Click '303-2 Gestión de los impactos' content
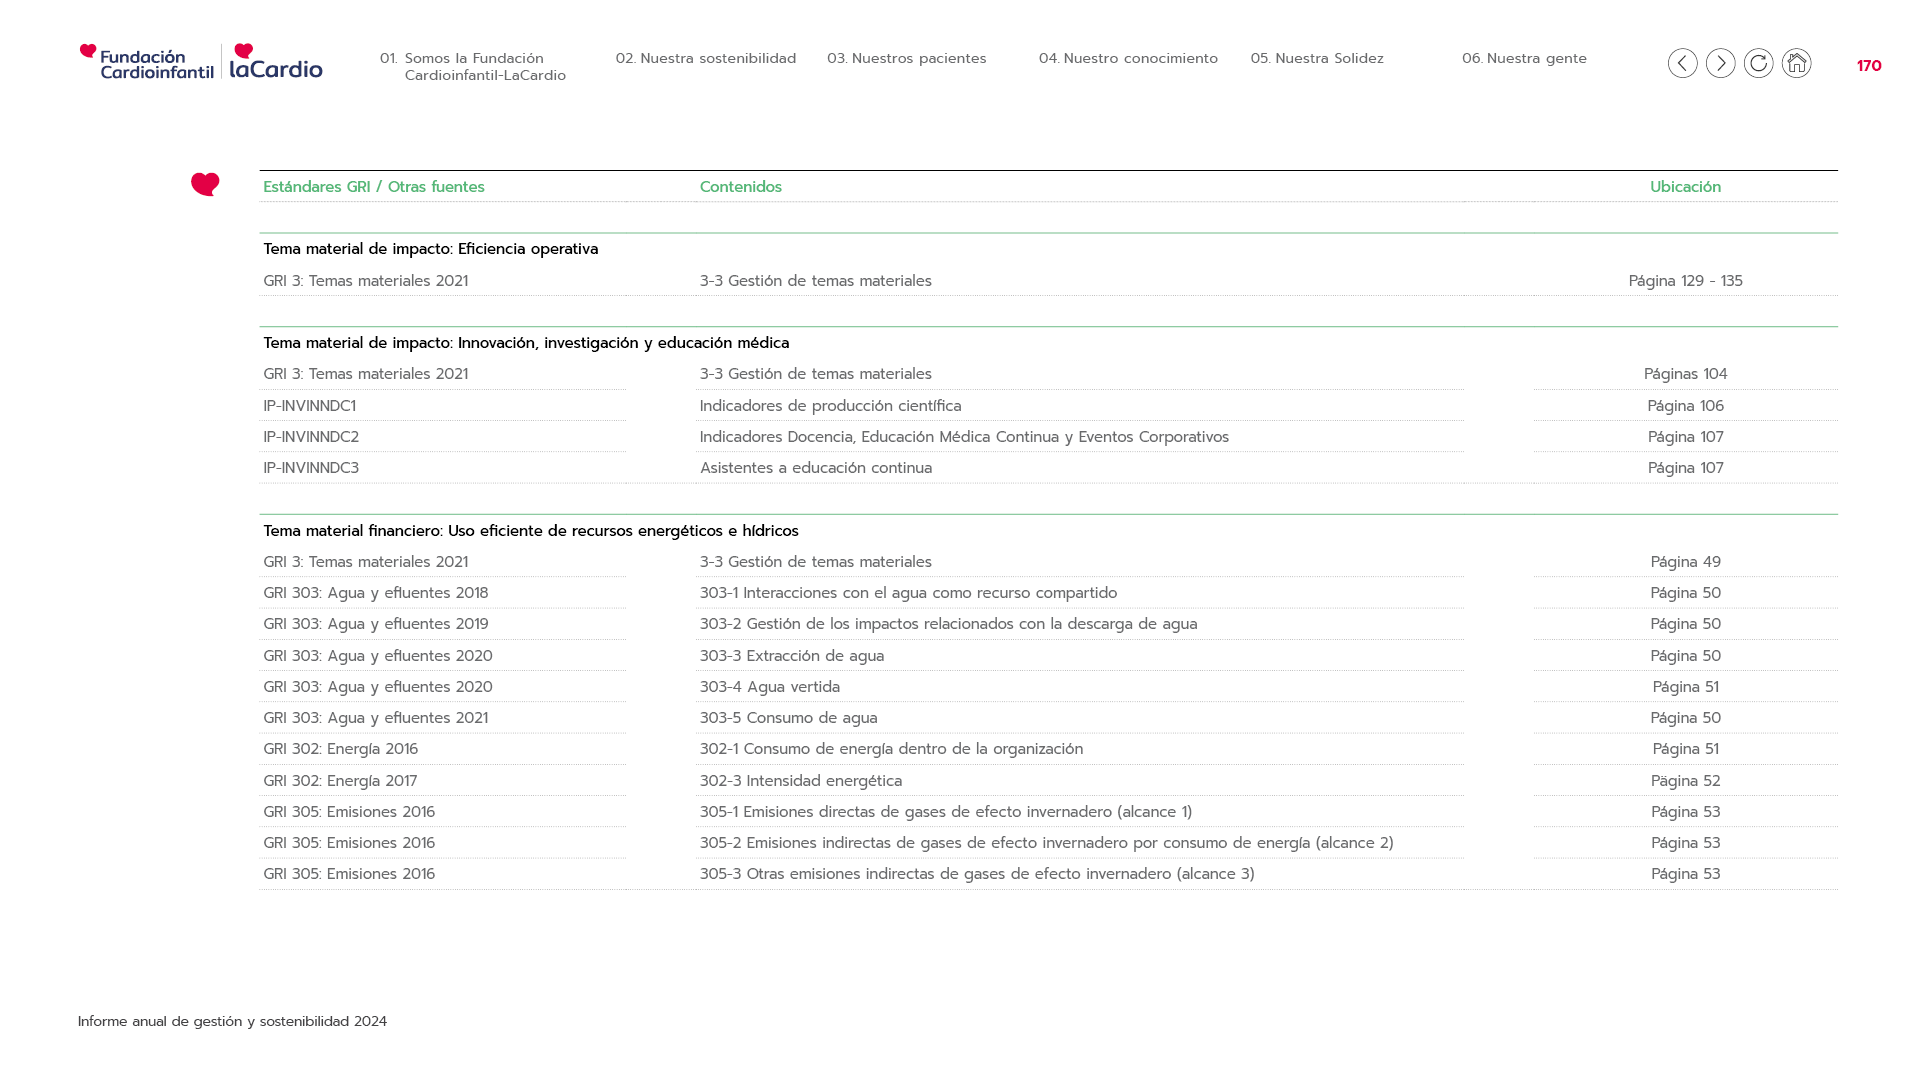The image size is (1920, 1080). click(x=948, y=624)
